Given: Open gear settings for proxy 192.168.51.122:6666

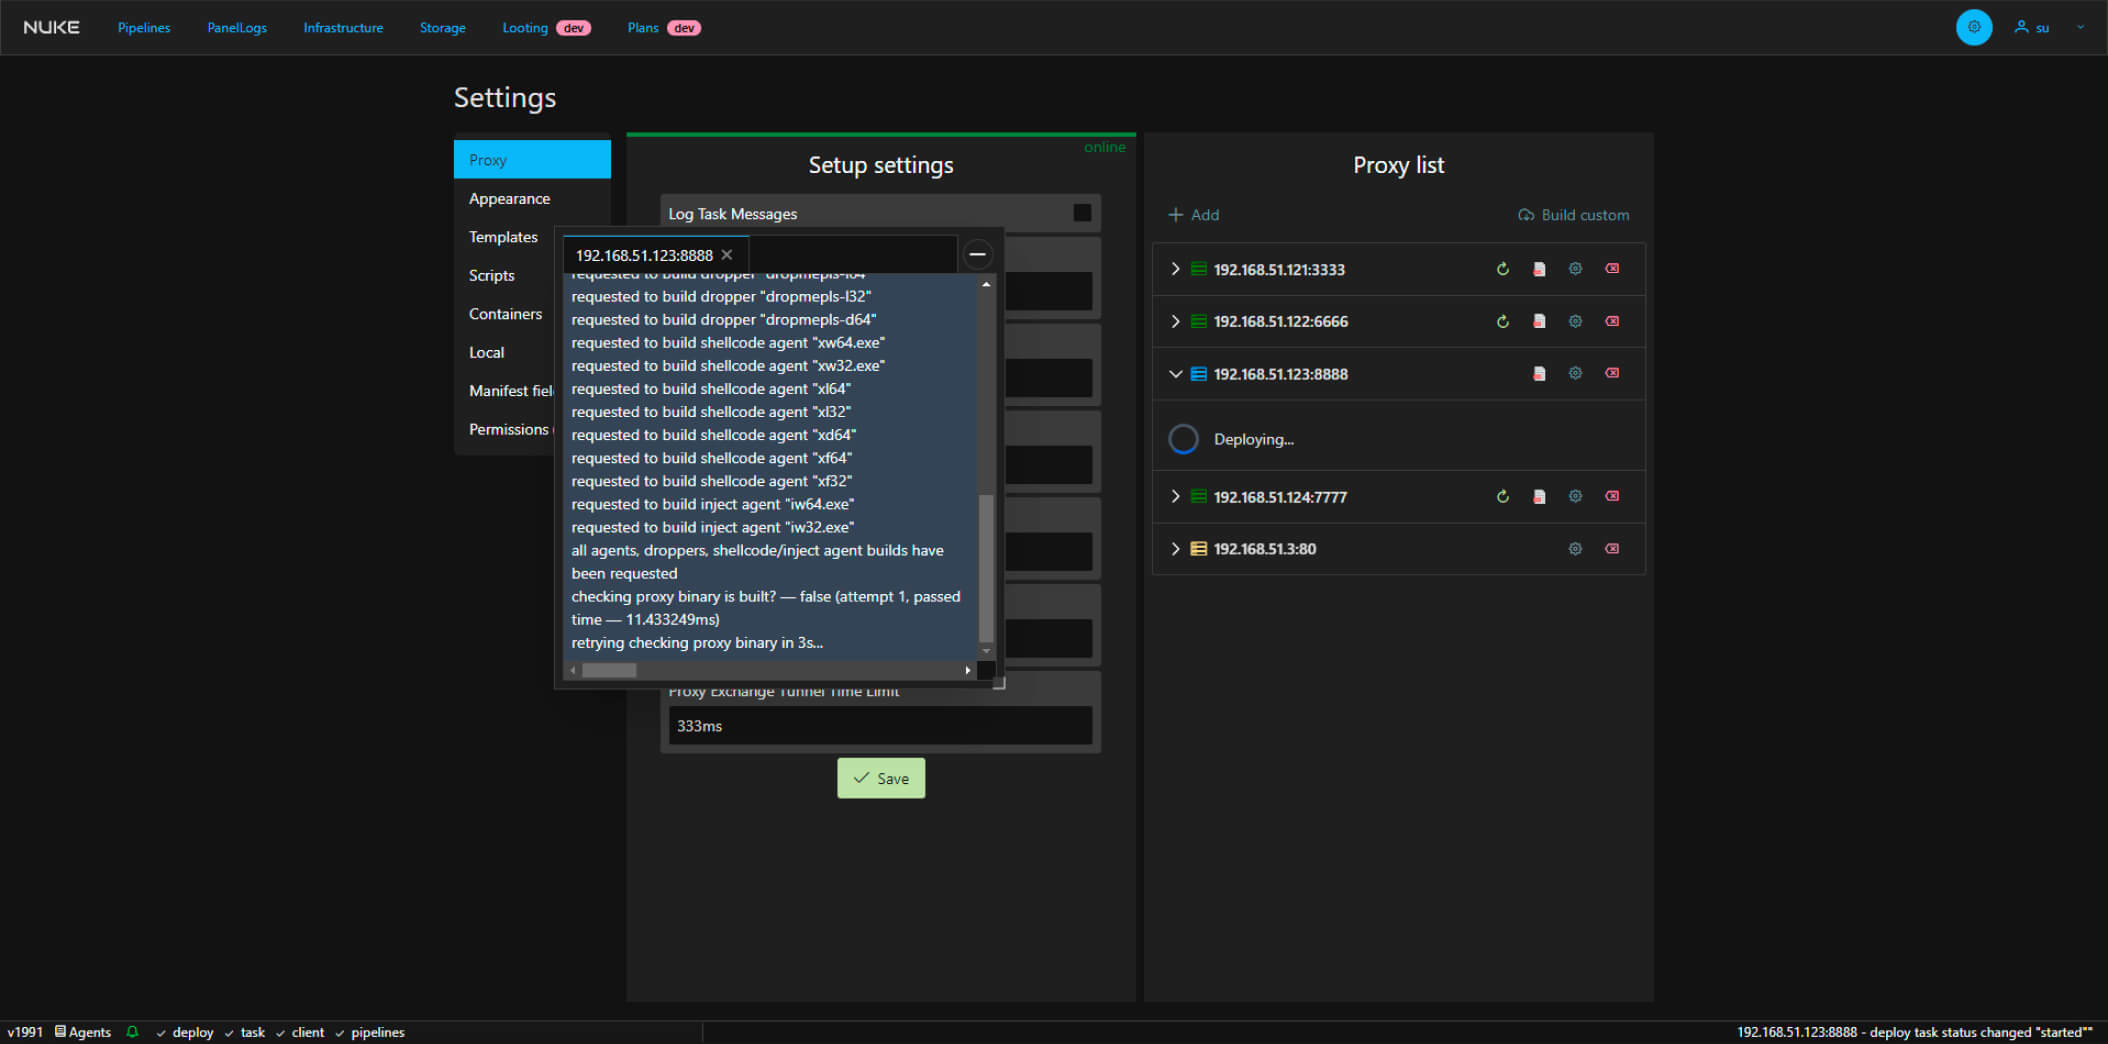Looking at the screenshot, I should 1575,321.
